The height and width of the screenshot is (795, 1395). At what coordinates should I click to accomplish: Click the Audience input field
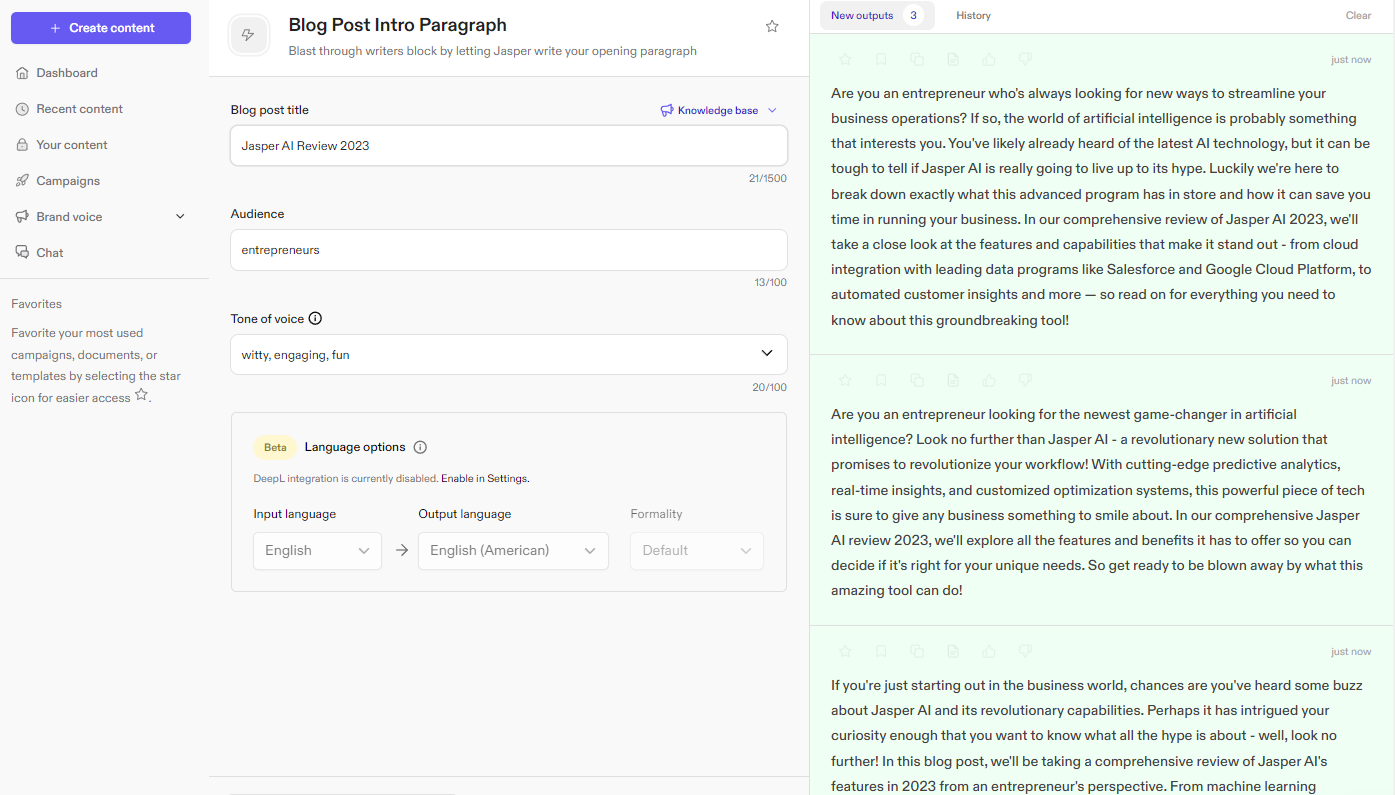509,250
